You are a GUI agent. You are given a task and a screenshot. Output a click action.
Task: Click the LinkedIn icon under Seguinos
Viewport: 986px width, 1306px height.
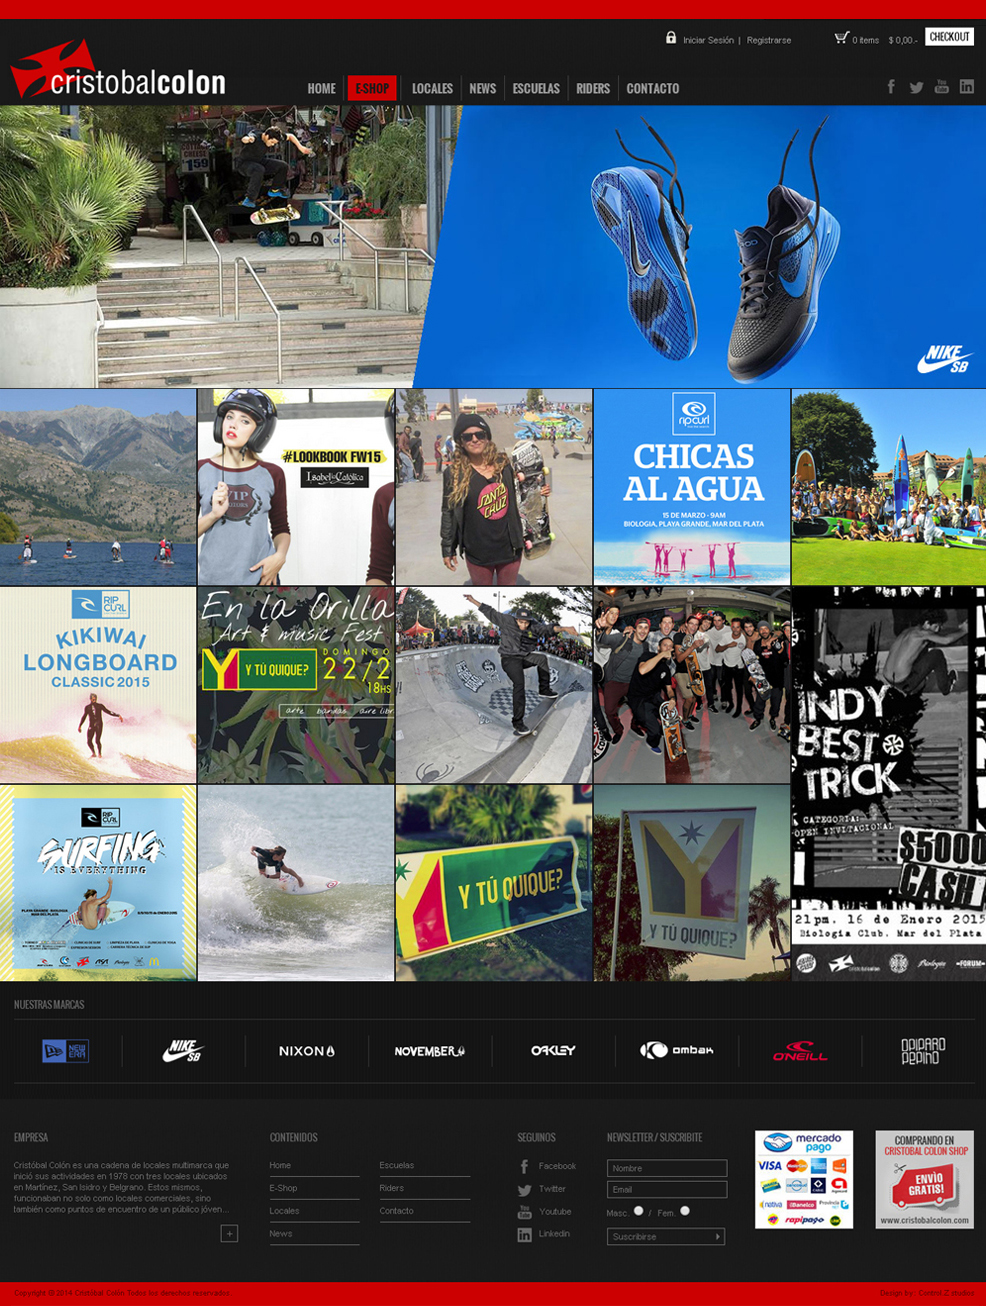524,1235
